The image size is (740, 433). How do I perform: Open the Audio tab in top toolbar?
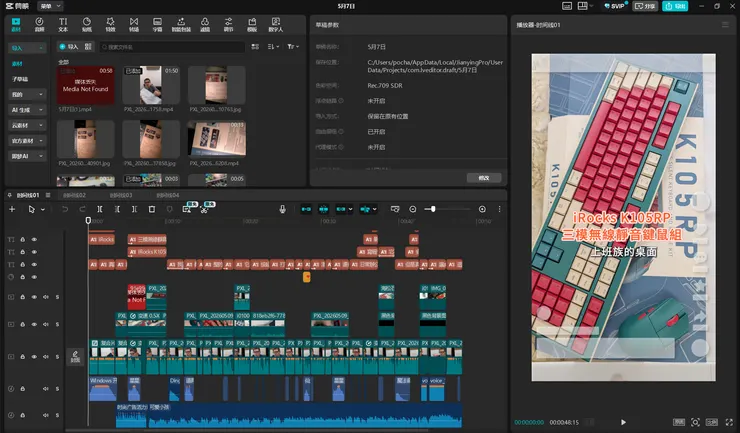coord(39,25)
